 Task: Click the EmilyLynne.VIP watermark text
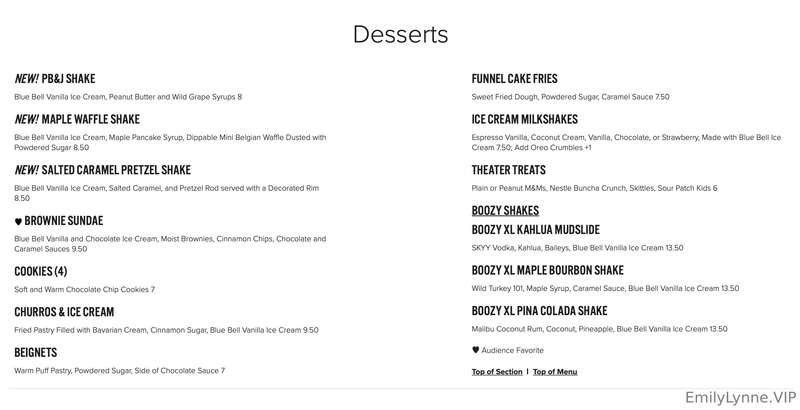[x=740, y=398]
